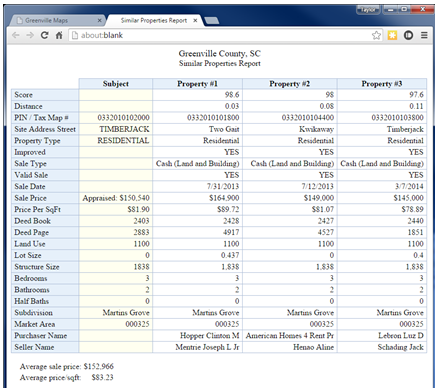Select the Similar Properties Report tab
The height and width of the screenshot is (390, 439).
(x=154, y=20)
